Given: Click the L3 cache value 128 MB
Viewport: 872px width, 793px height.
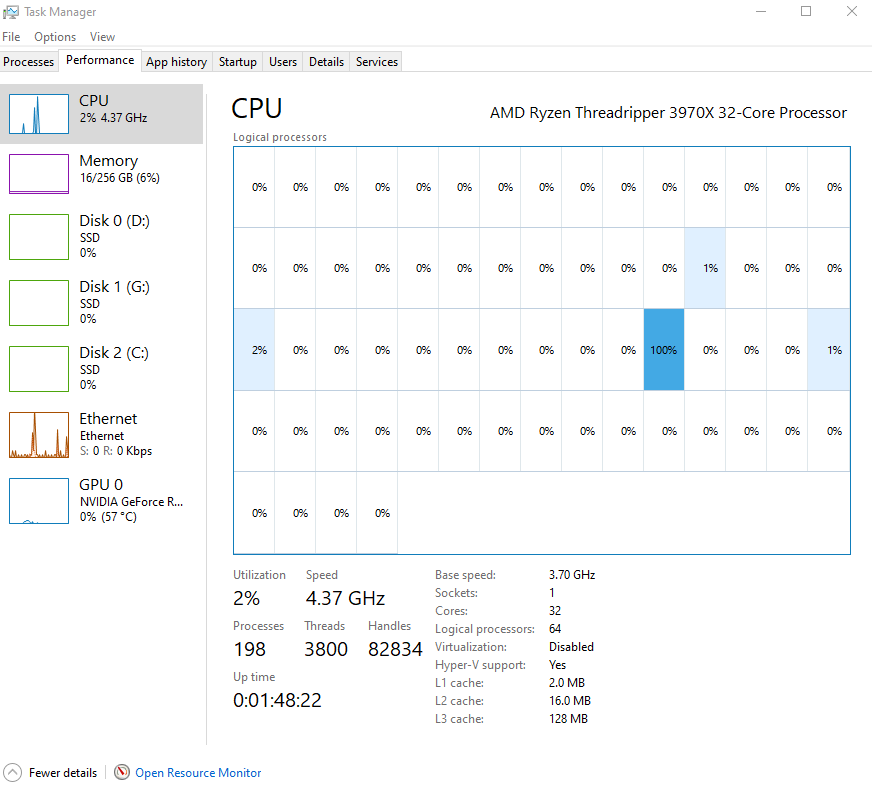Looking at the screenshot, I should (x=568, y=718).
